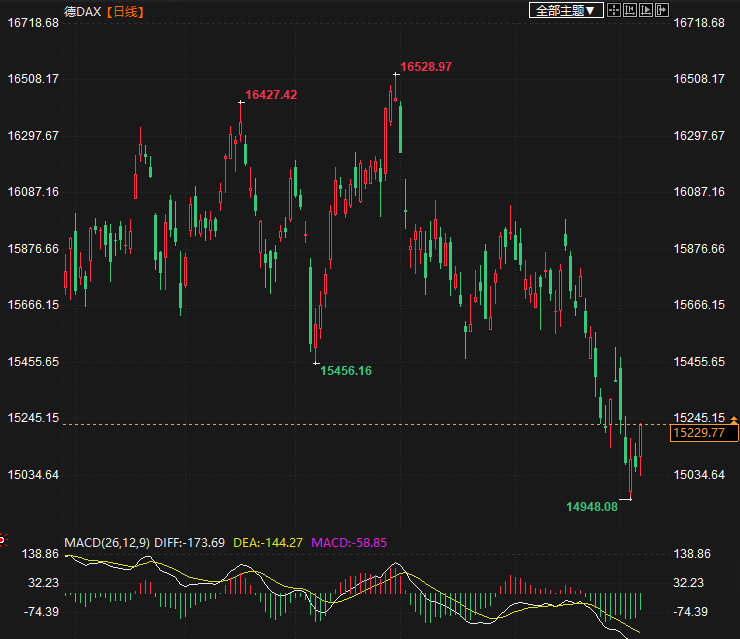This screenshot has width=740, height=639.
Task: Click the crosshair cursor icon
Action: 615,10
